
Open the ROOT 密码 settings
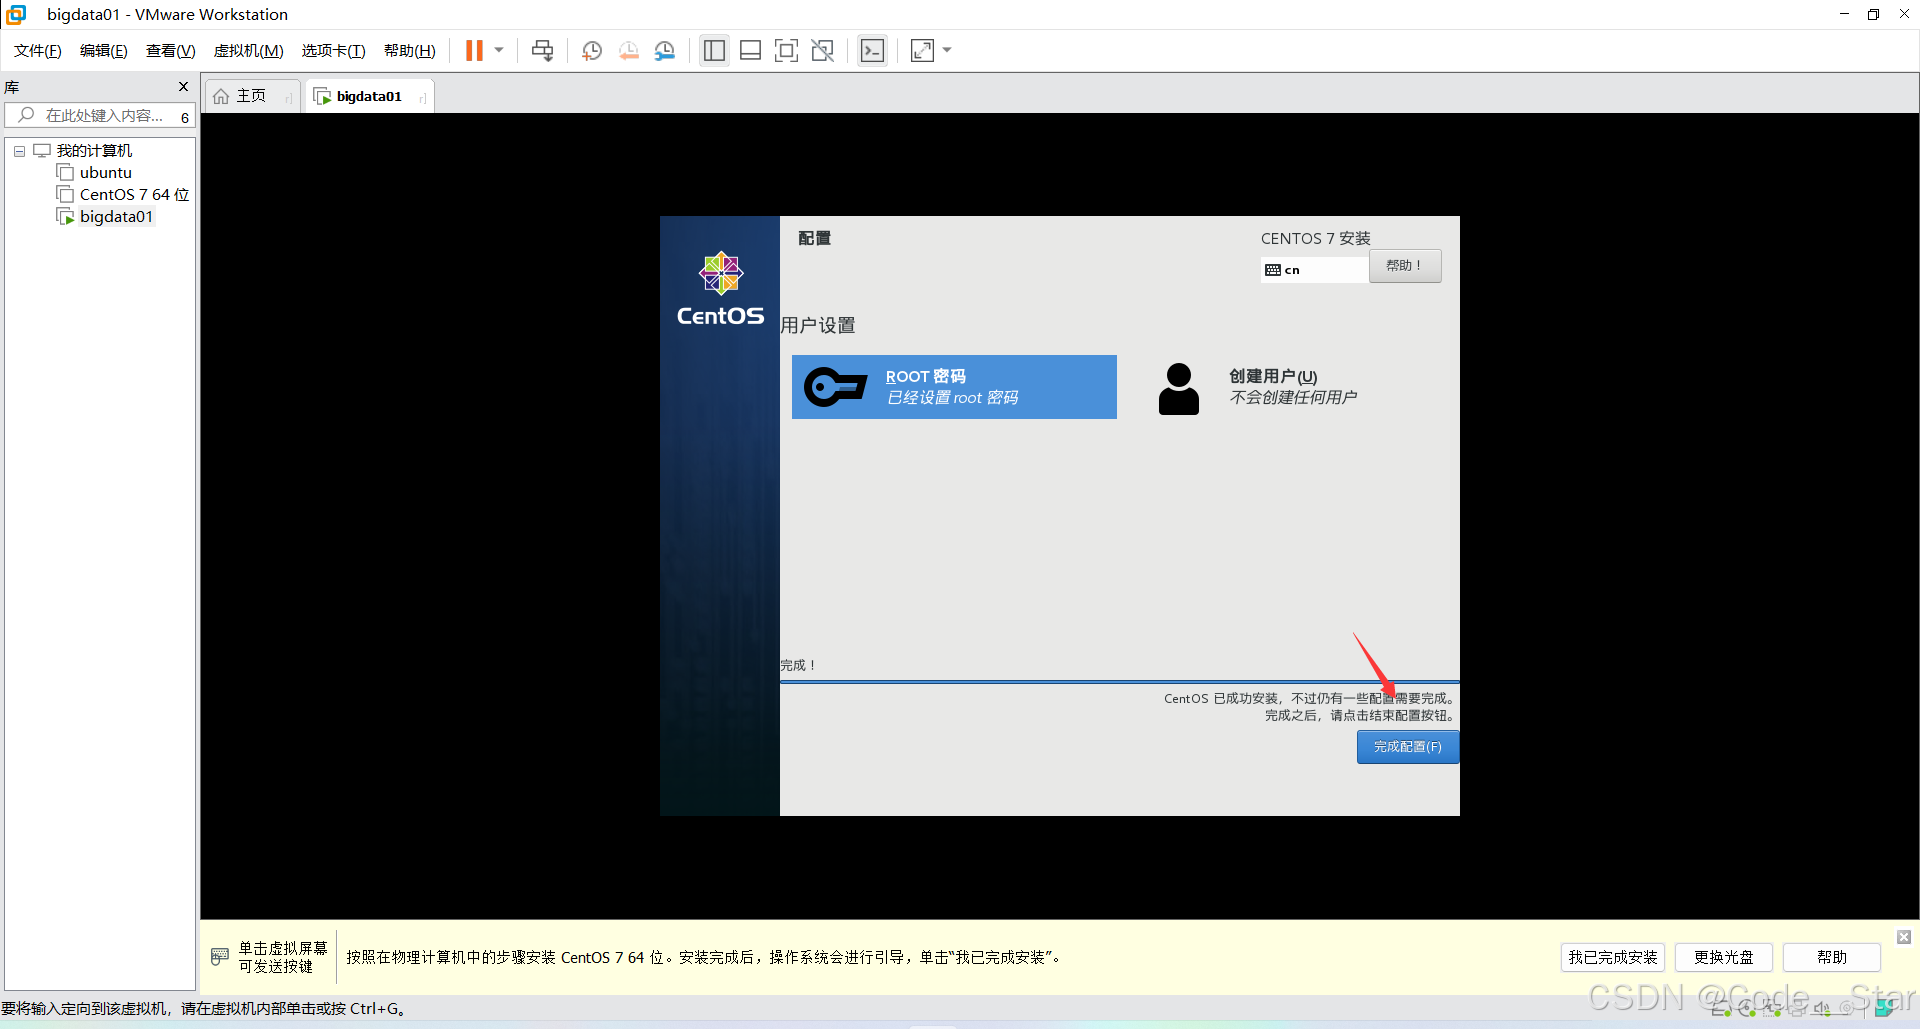coord(954,387)
